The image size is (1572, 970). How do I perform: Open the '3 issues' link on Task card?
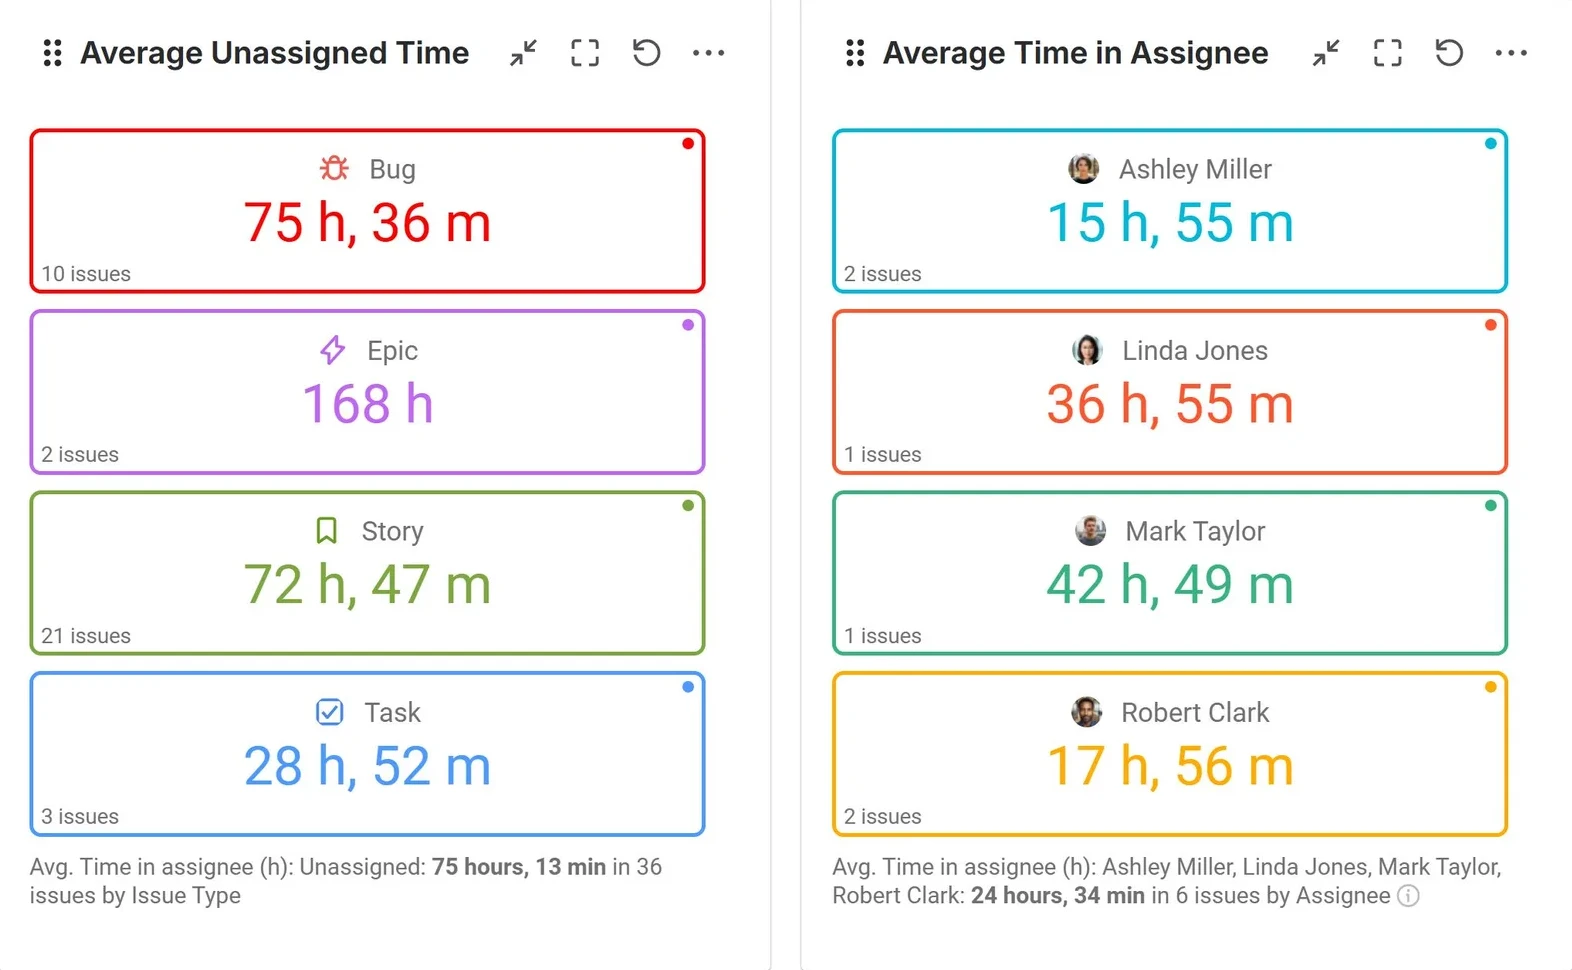click(x=80, y=817)
